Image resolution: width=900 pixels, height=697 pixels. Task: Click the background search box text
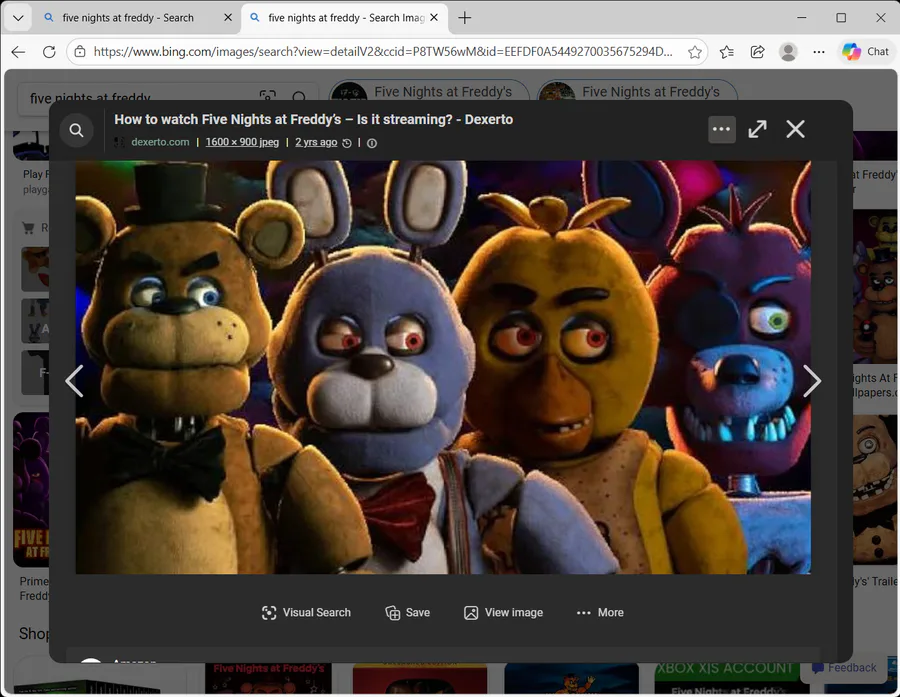90,98
